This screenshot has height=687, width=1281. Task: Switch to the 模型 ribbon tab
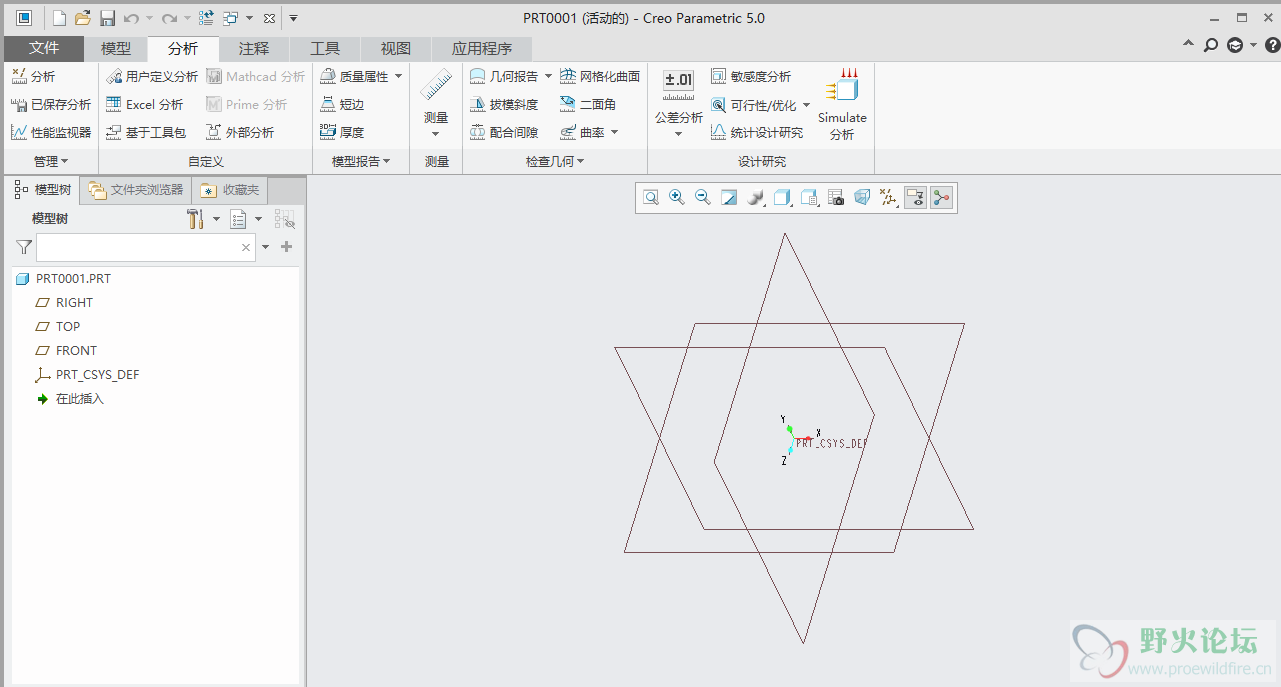(116, 48)
